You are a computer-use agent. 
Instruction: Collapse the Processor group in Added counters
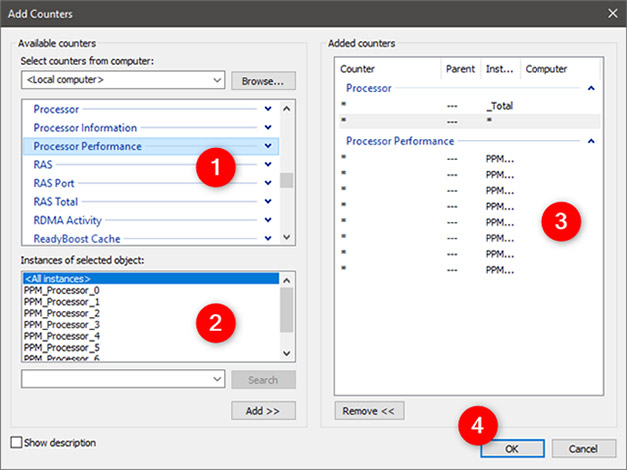pos(590,88)
